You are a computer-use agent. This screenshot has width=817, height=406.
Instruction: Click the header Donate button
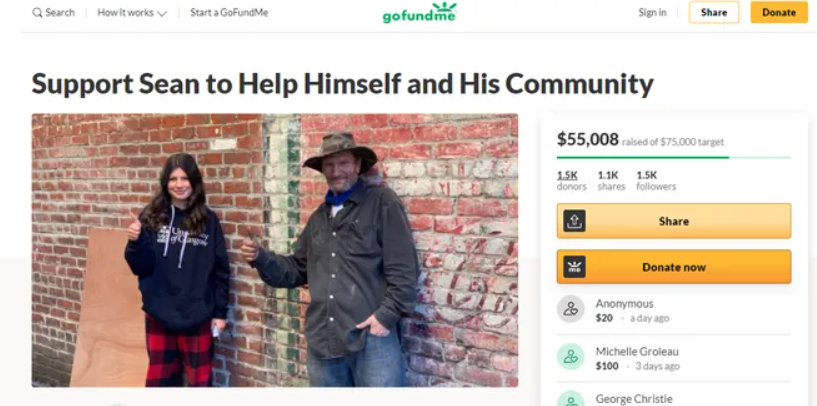pos(779,13)
